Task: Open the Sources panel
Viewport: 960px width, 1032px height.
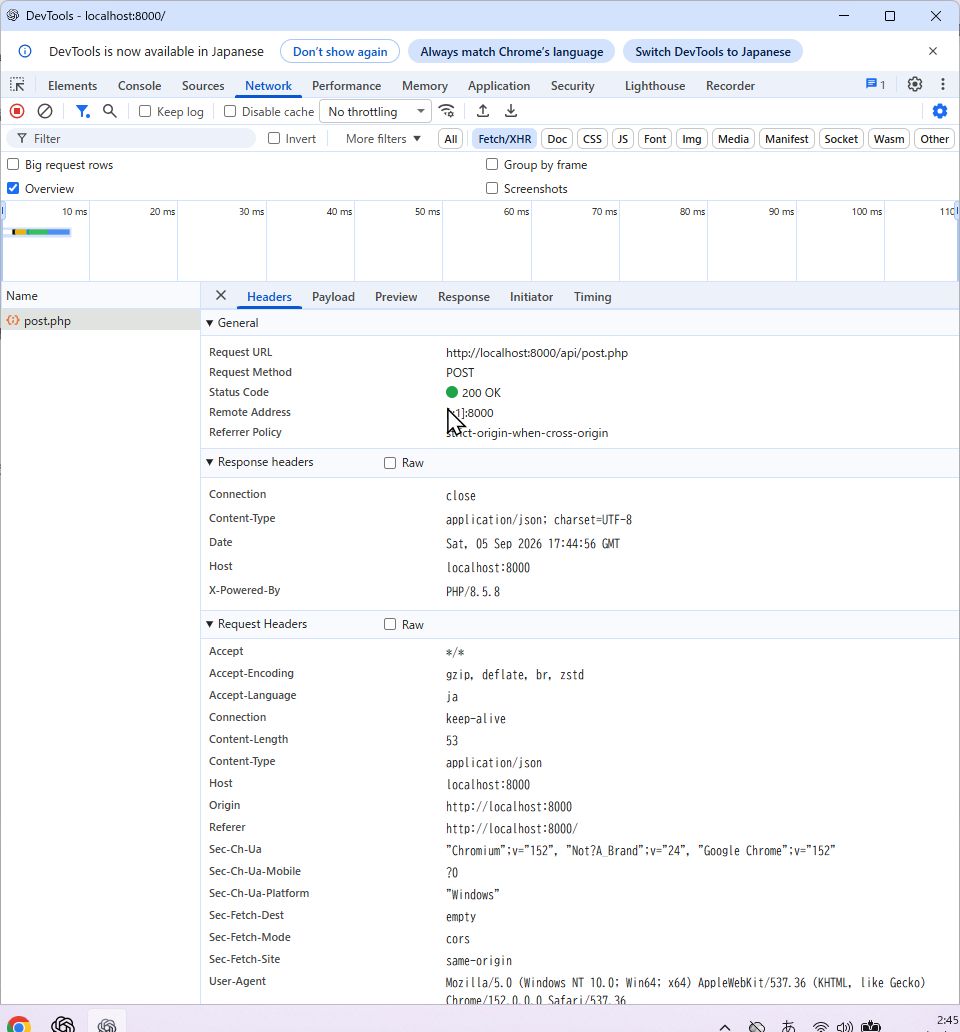Action: coord(203,86)
